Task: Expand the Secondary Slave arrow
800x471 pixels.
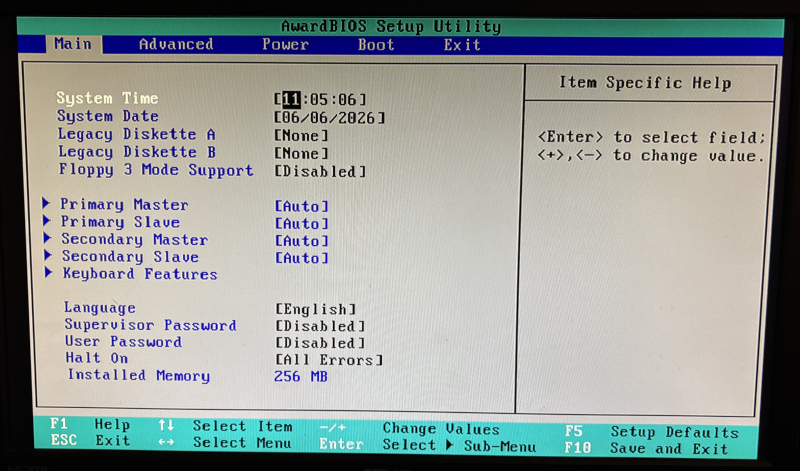Action: point(48,255)
